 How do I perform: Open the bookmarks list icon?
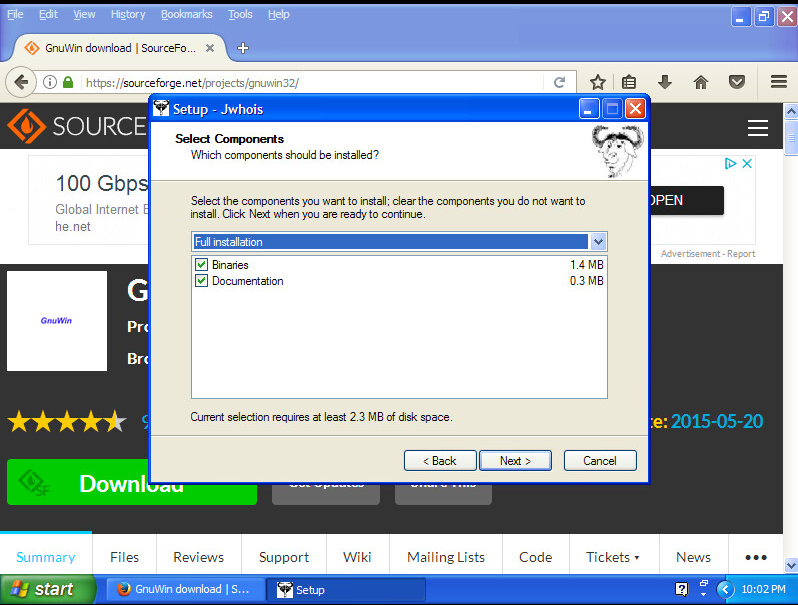(x=629, y=82)
